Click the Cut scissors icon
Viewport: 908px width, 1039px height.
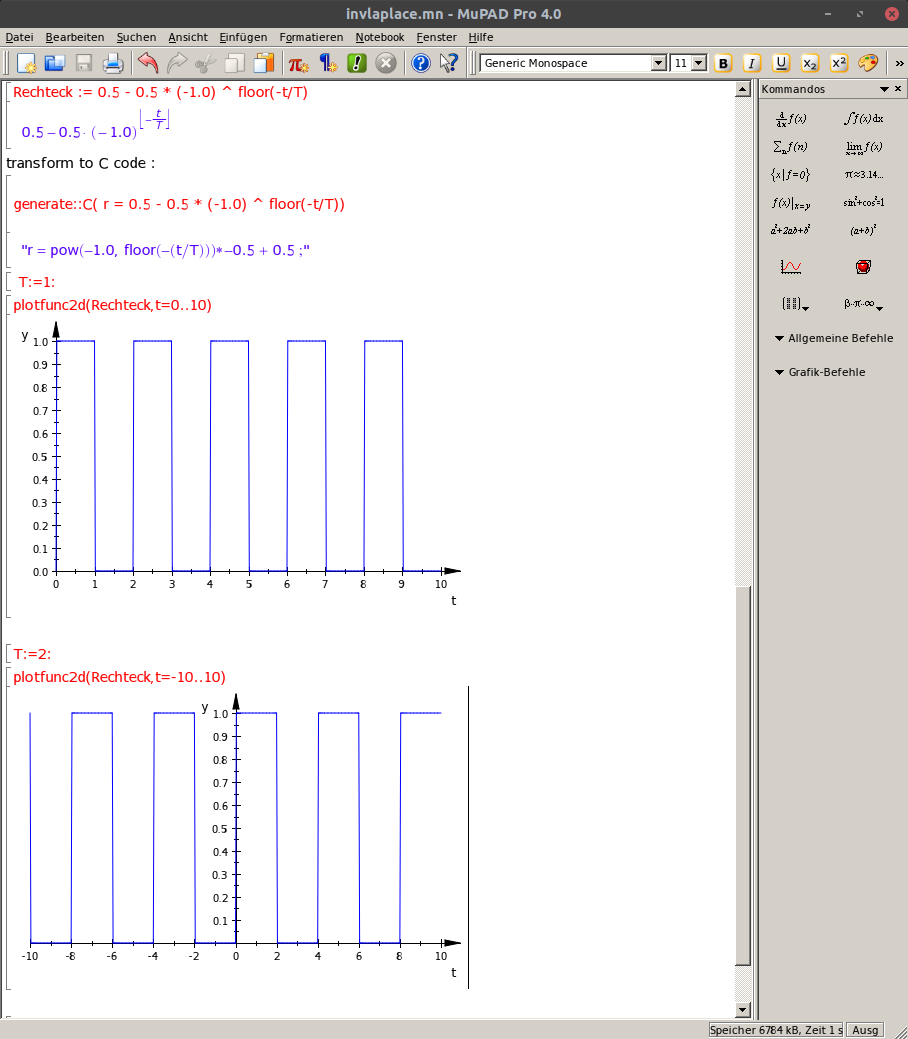206,63
